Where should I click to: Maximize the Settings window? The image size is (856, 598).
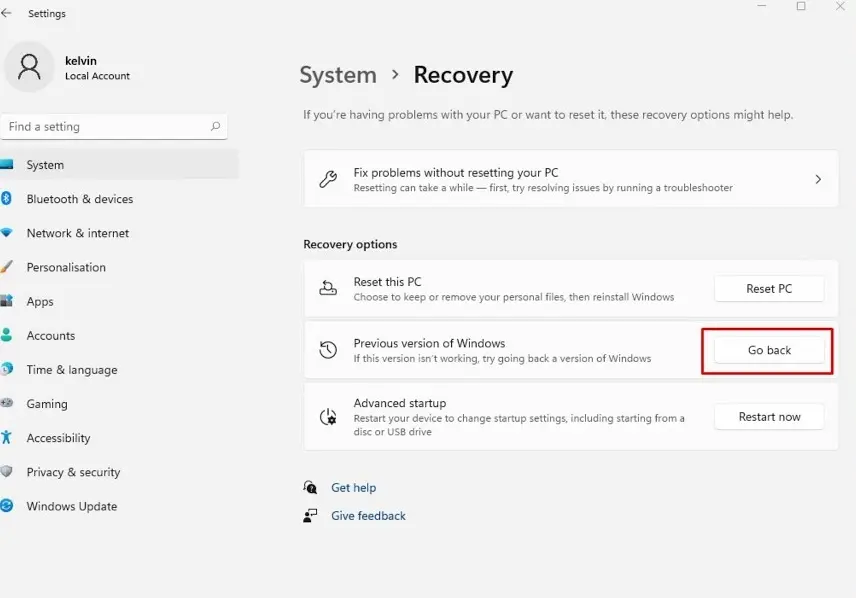coord(801,6)
